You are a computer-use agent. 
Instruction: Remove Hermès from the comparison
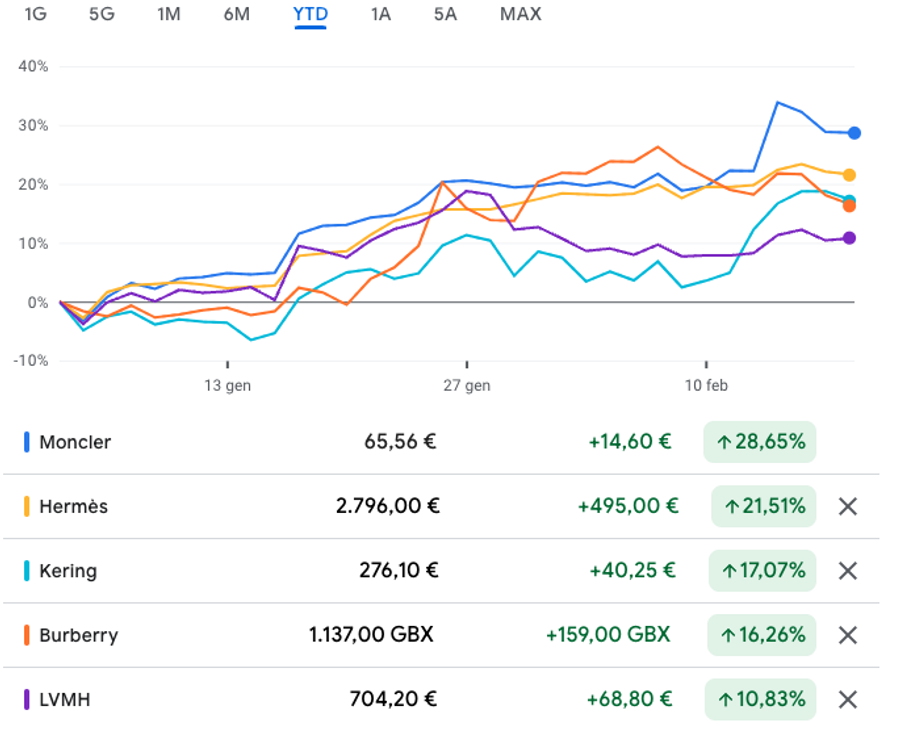848,506
